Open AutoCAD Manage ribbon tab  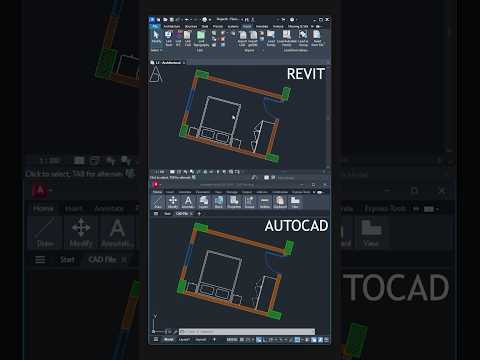click(x=232, y=192)
